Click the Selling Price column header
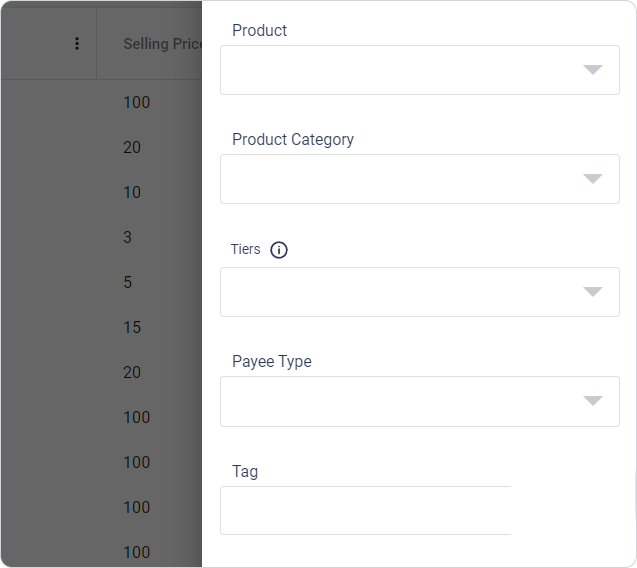This screenshot has width=637, height=568. pos(162,44)
